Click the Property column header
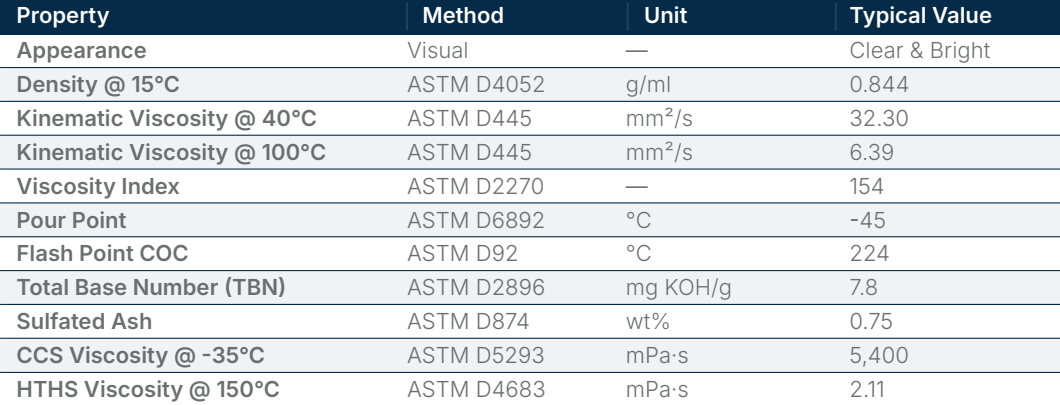 (x=63, y=16)
